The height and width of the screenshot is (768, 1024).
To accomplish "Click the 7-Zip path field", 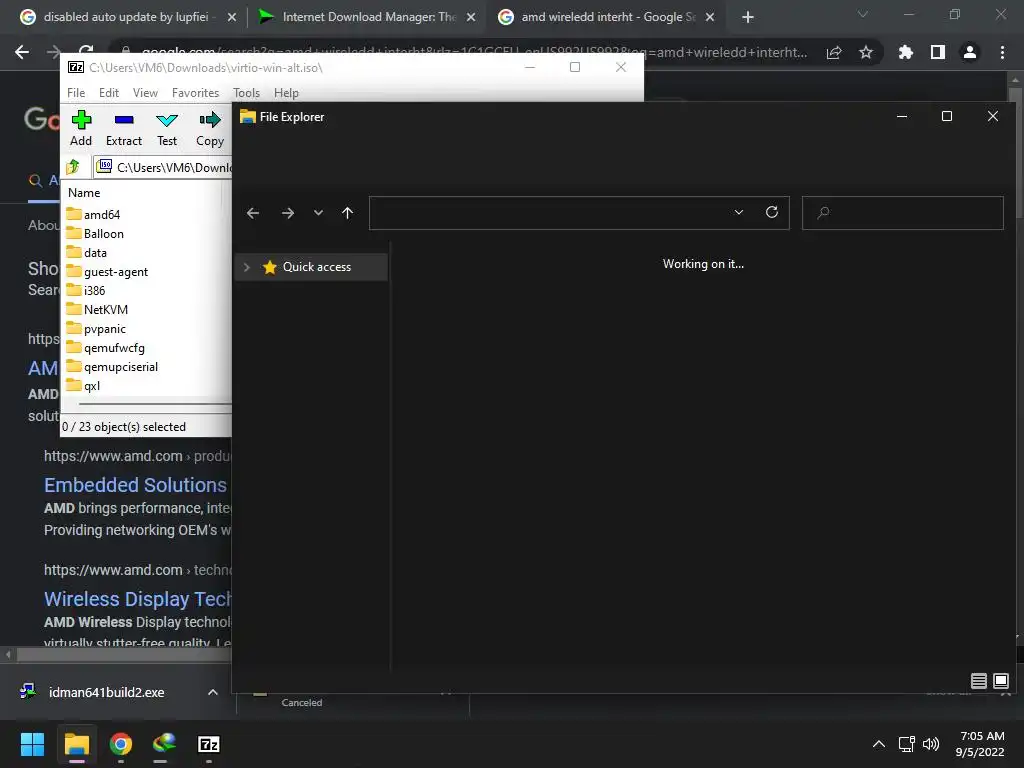I will [x=163, y=167].
